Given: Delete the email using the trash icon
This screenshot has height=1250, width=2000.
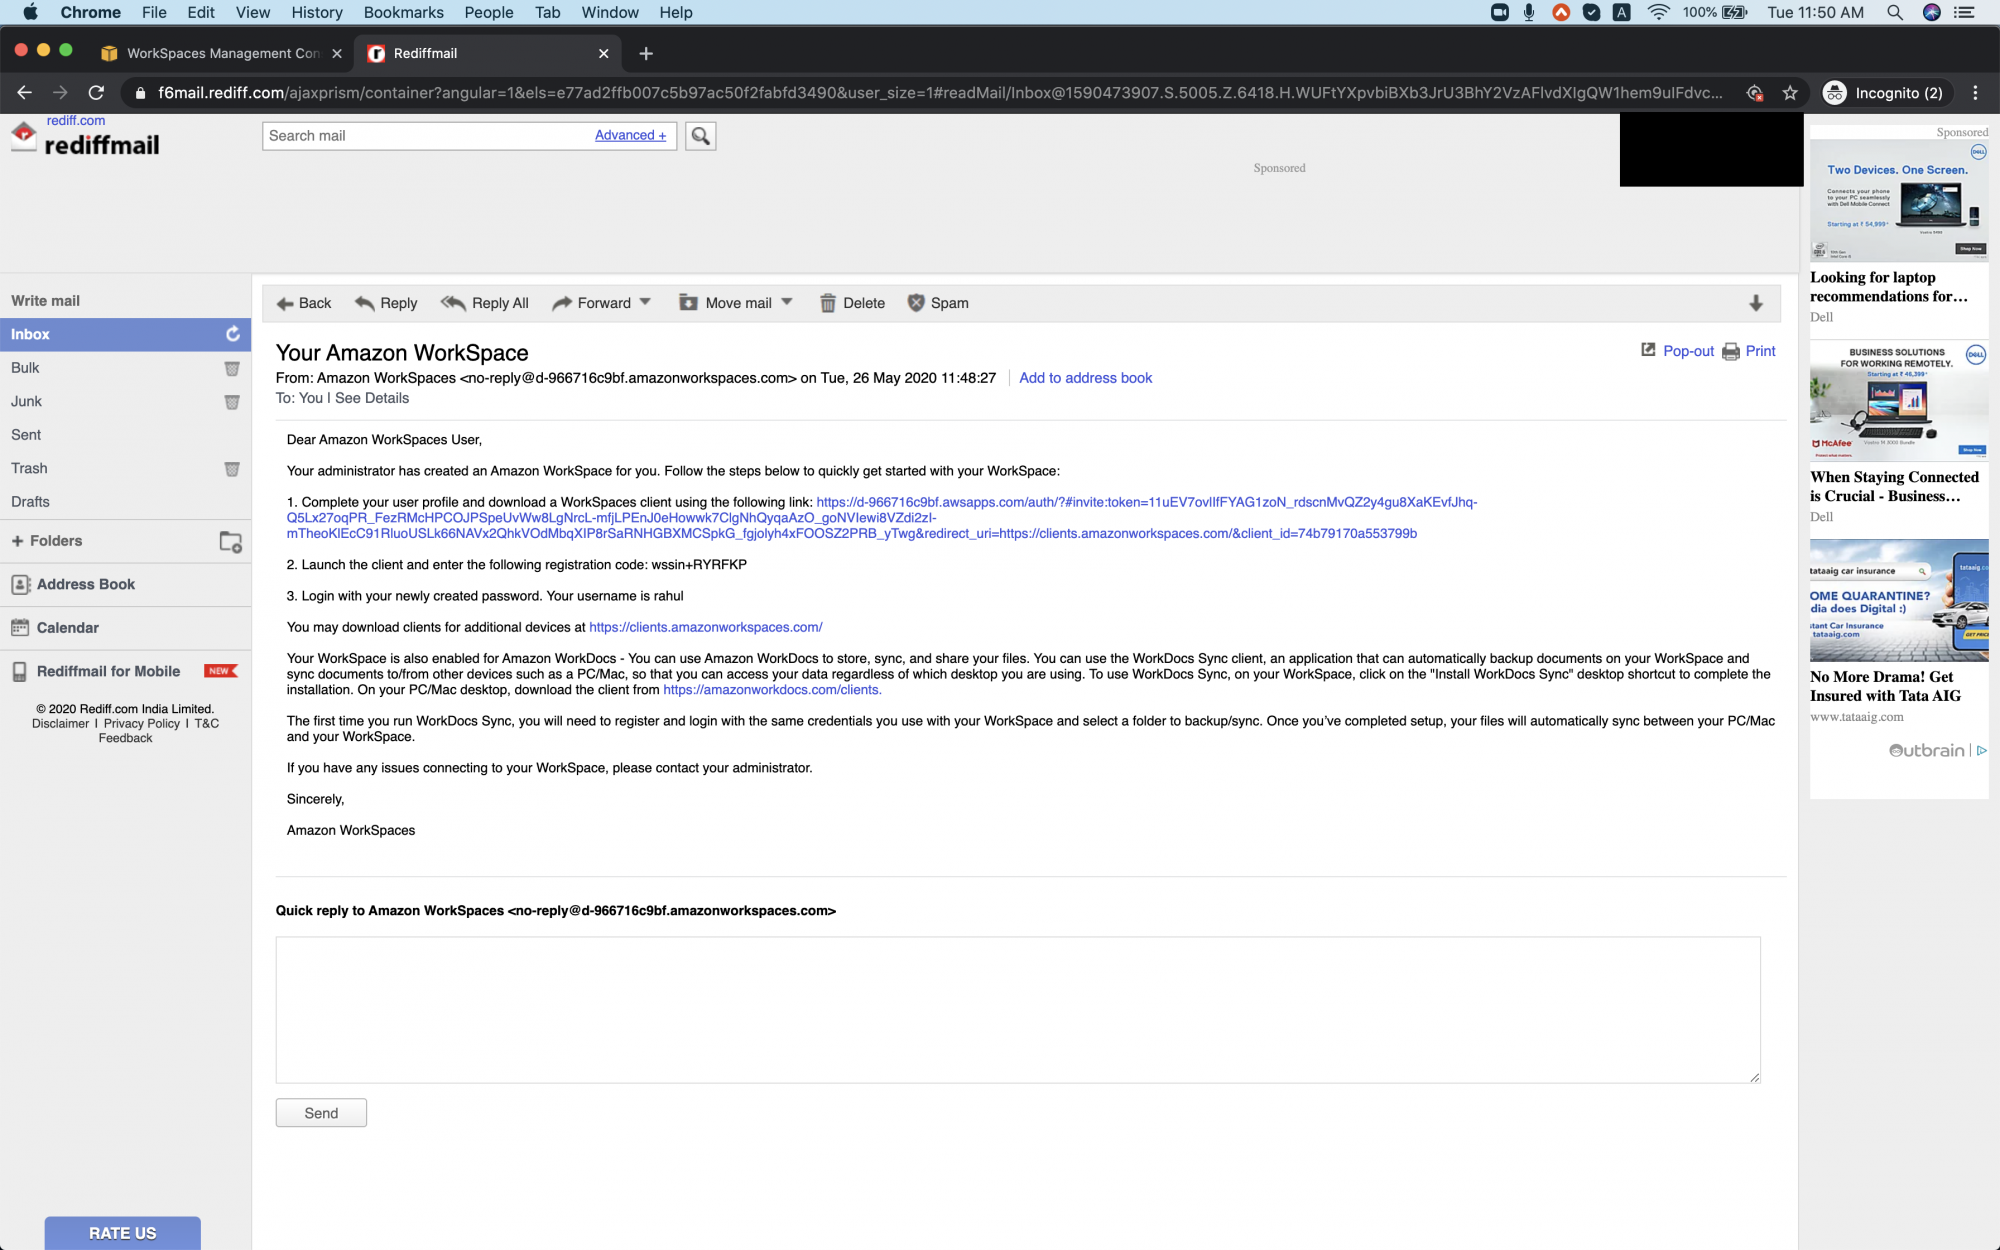Looking at the screenshot, I should click(828, 302).
